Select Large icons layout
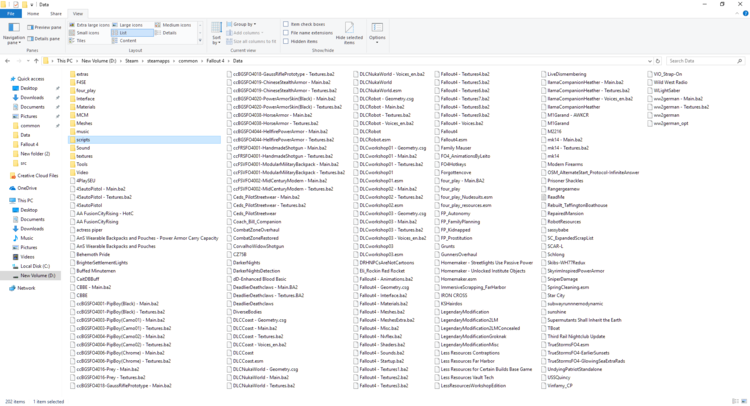Screen dimensions: 750x406 [x=127, y=25]
